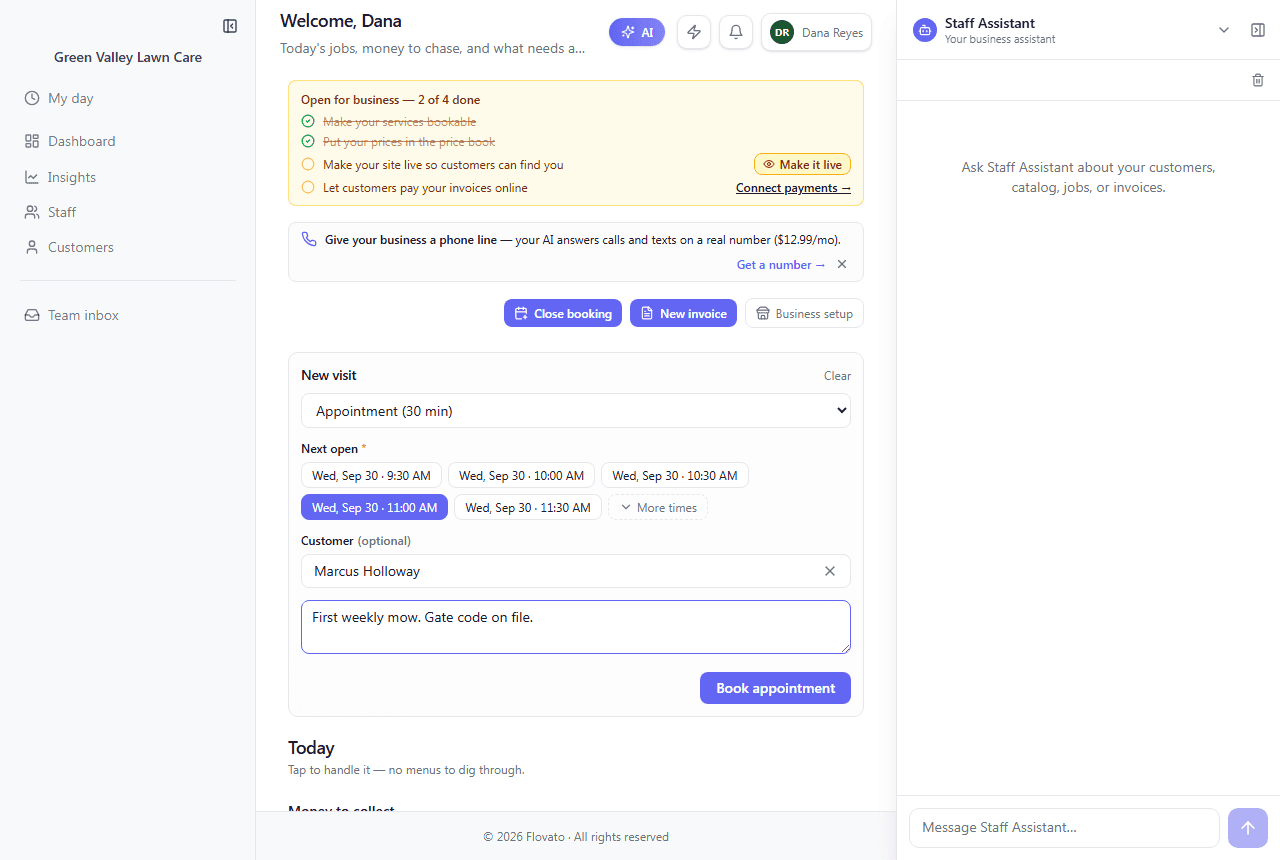Open the Appointment (30 min) dropdown
Image resolution: width=1280 pixels, height=860 pixels.
click(576, 411)
